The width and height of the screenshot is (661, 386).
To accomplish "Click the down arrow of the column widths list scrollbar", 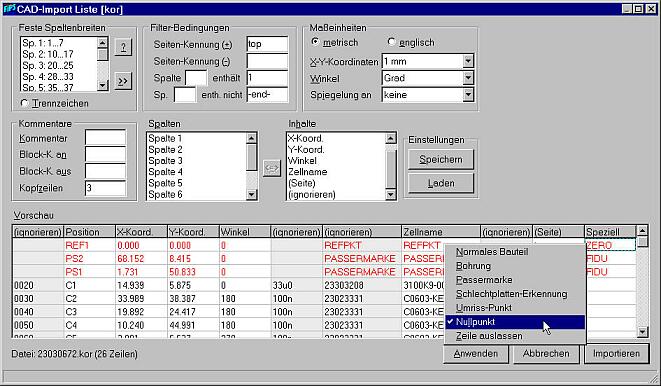I will pyautogui.click(x=102, y=86).
